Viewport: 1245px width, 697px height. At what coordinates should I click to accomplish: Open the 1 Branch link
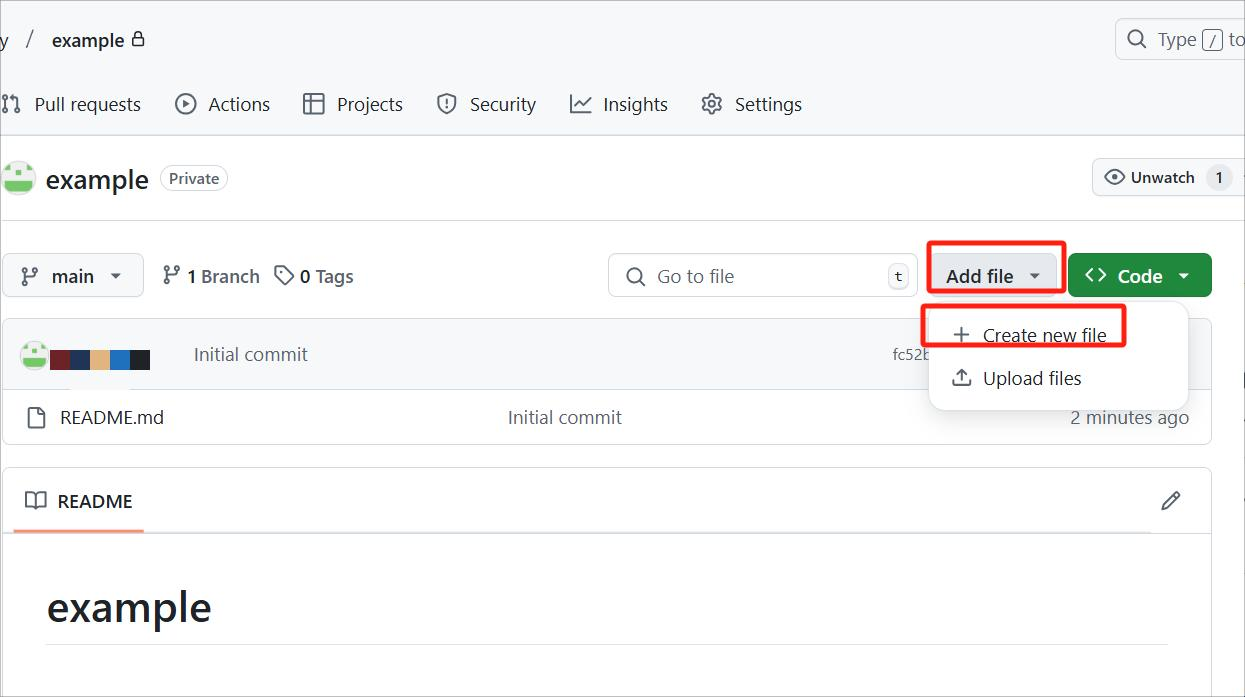click(x=211, y=276)
